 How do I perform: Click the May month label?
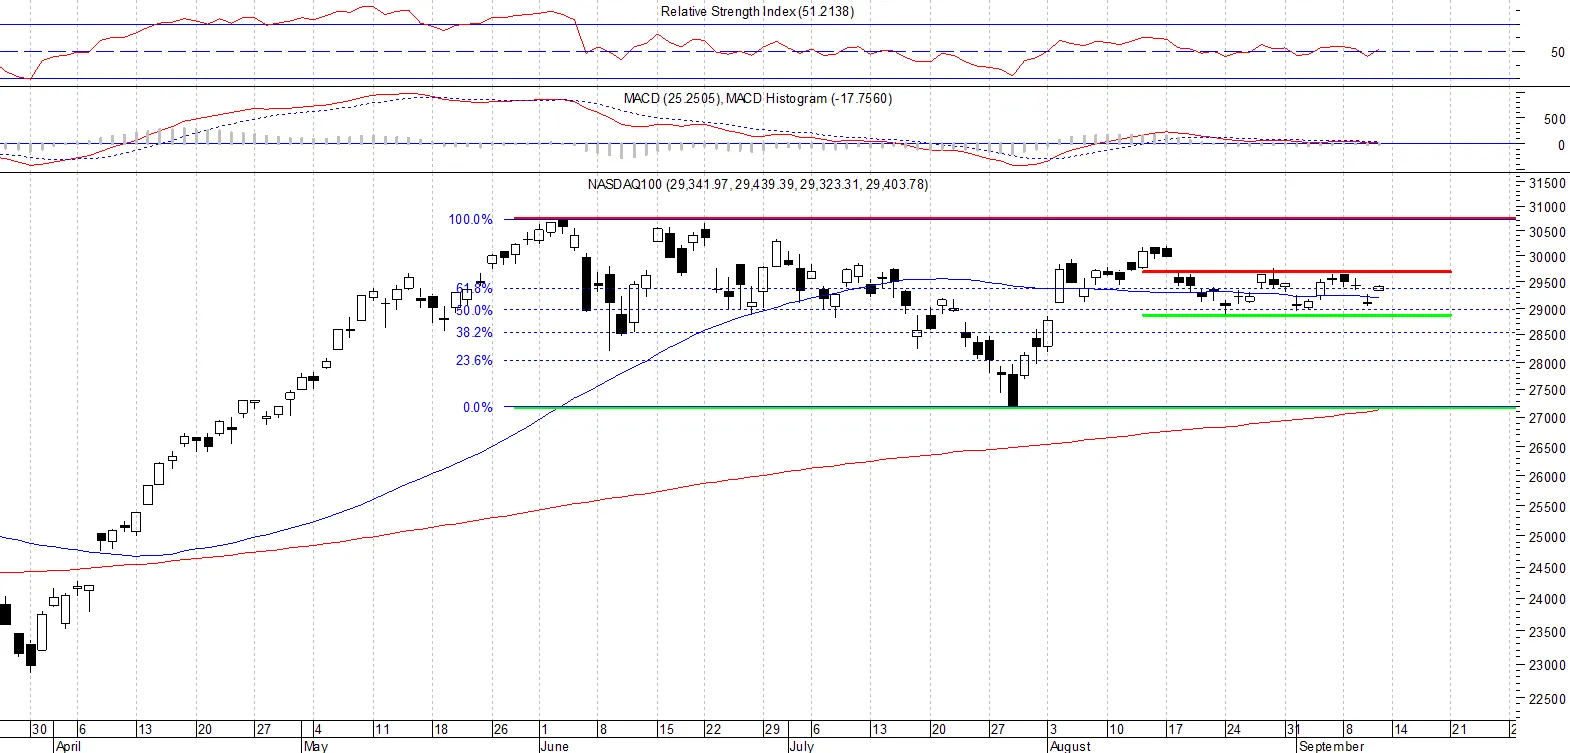315,746
